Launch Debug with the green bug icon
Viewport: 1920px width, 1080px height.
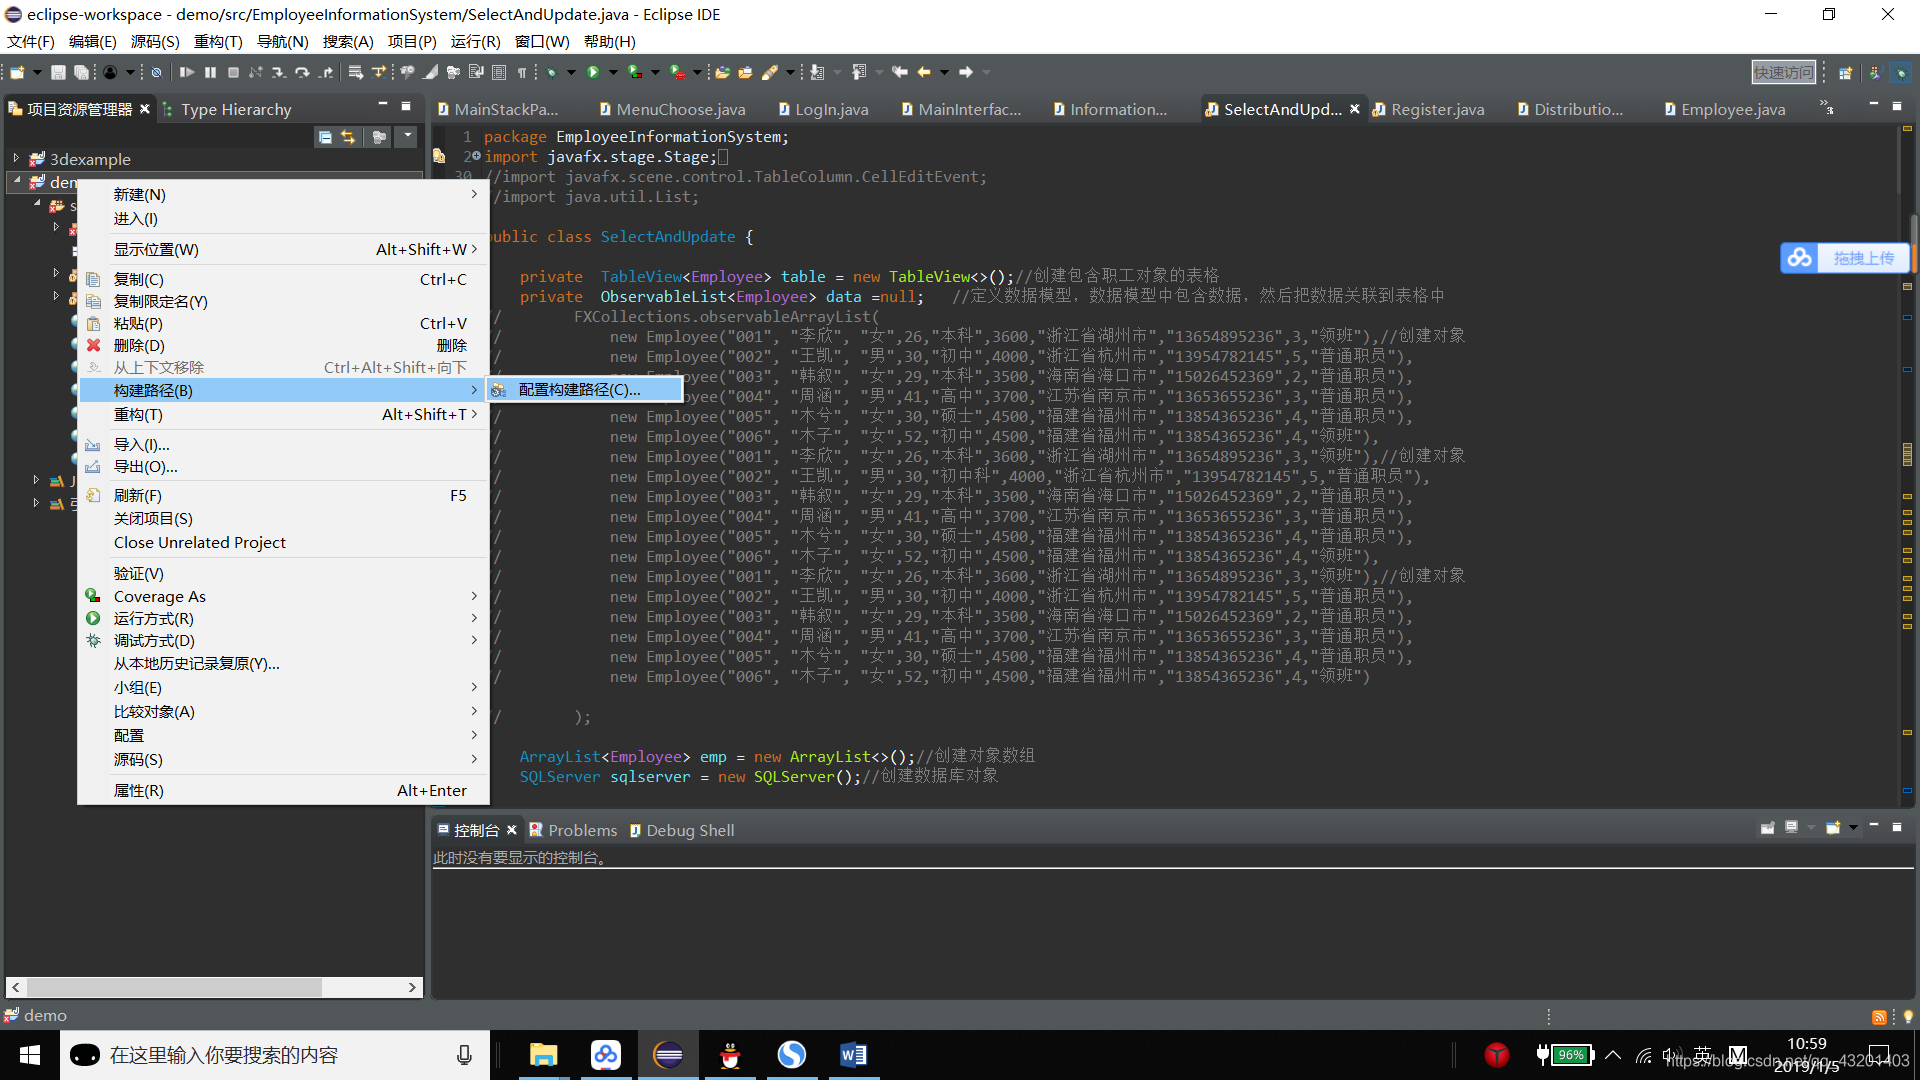click(552, 72)
